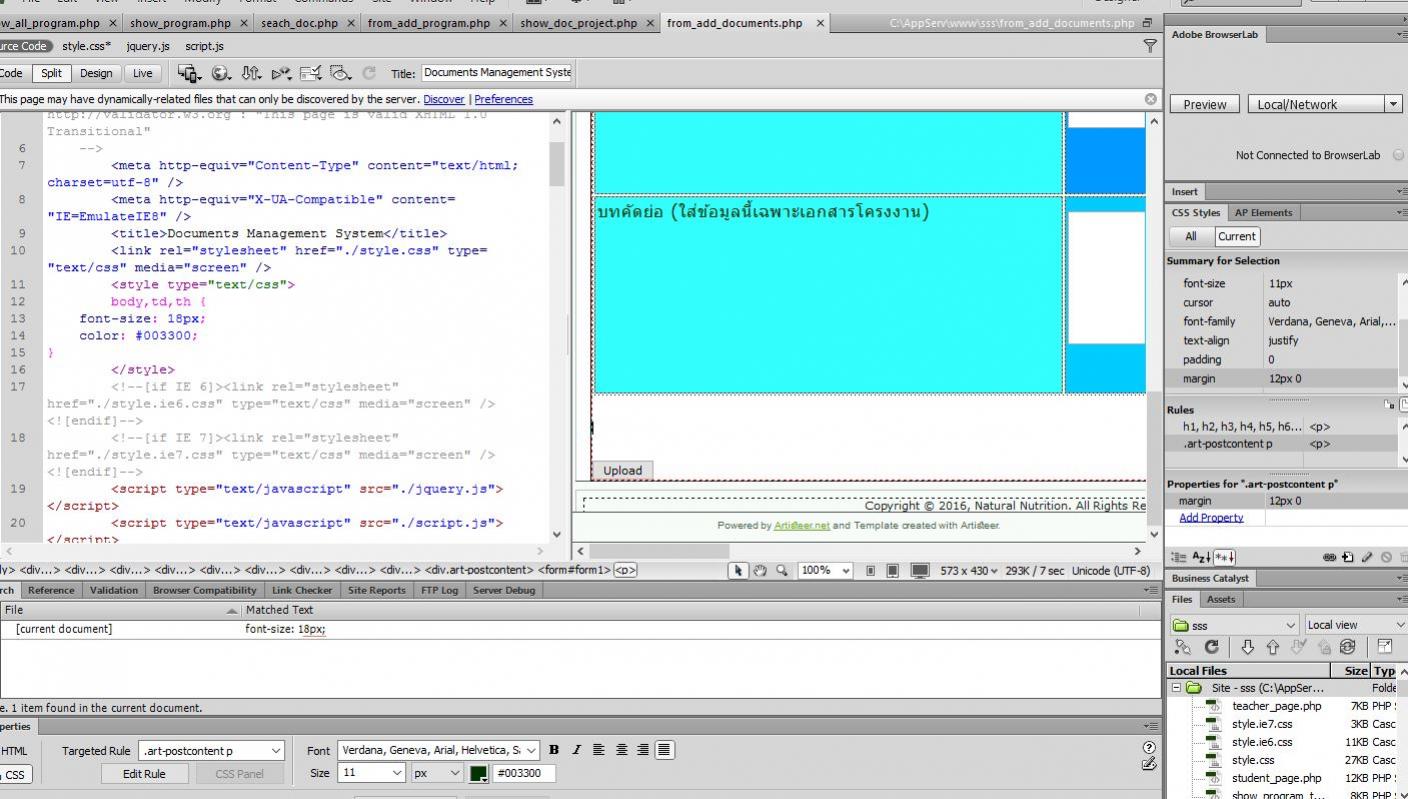Click Show Only Set Properties icon

pyautogui.click(x=1225, y=557)
